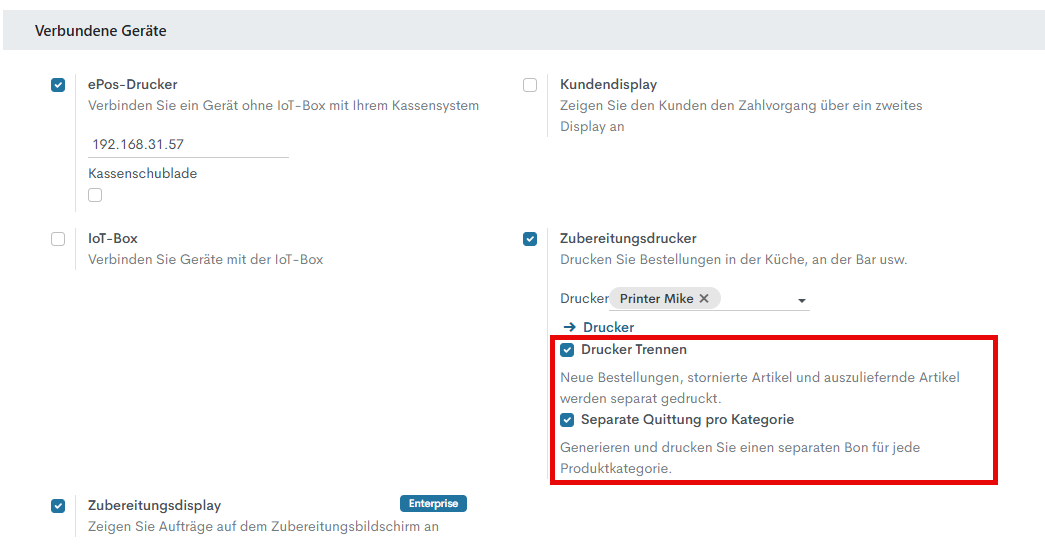Select the Printer Mike tag
Image resolution: width=1045 pixels, height=552 pixels.
[656, 299]
